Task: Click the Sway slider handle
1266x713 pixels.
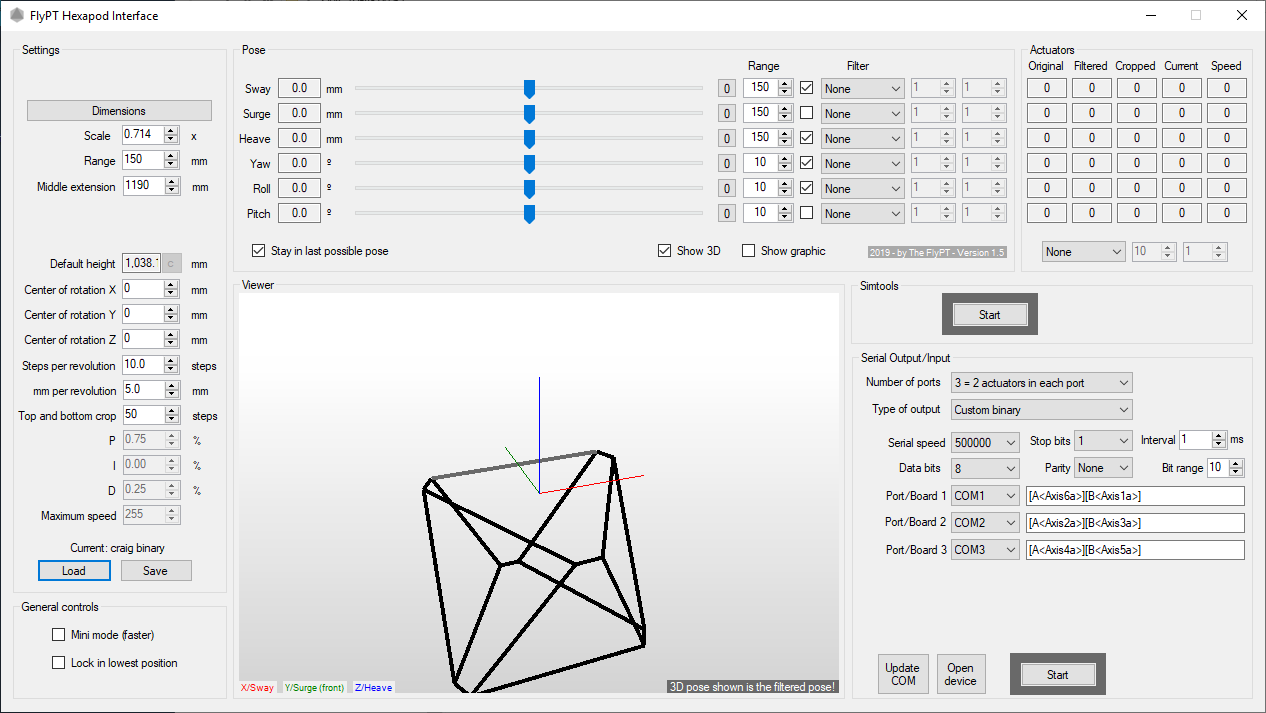Action: 529,89
